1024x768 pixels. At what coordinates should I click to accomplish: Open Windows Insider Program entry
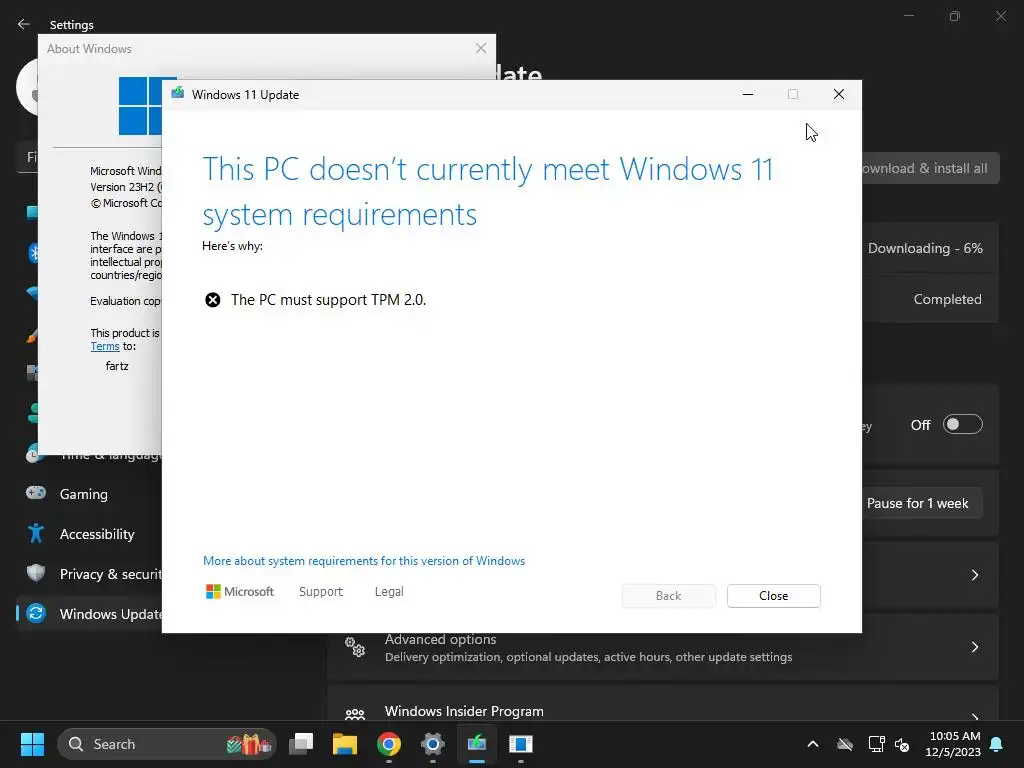pyautogui.click(x=663, y=704)
